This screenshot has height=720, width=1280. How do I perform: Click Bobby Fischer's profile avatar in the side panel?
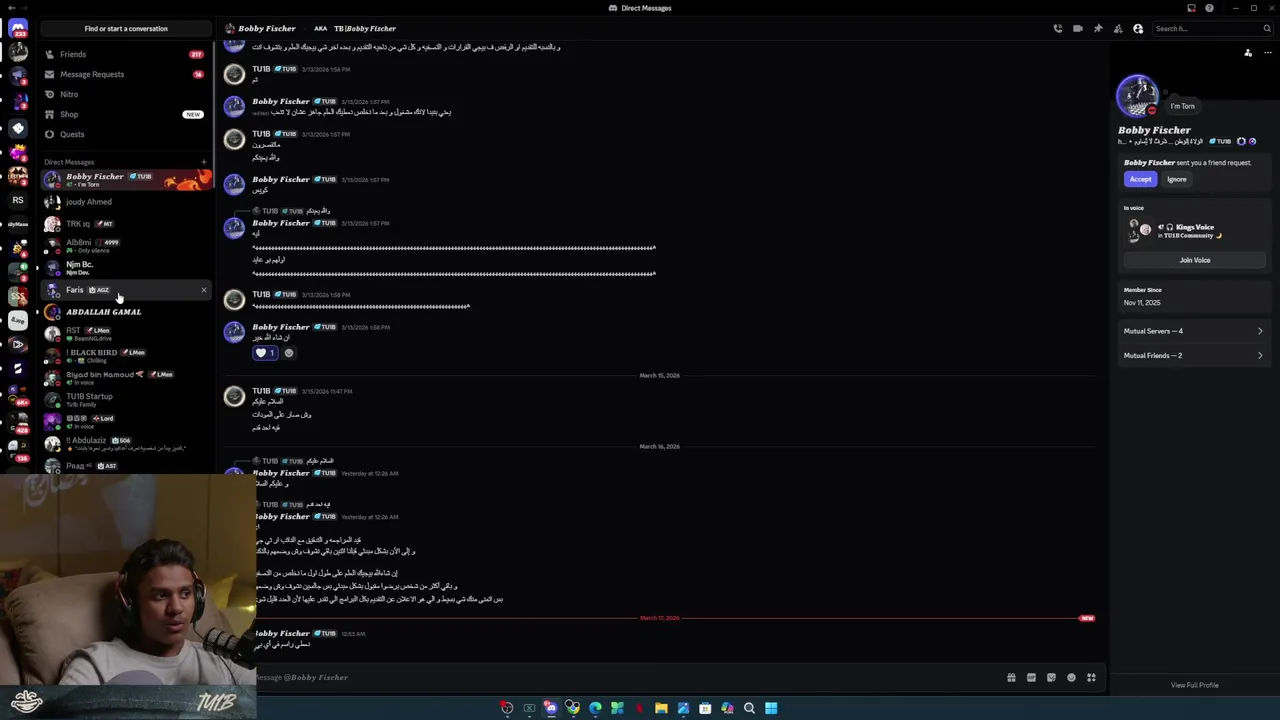[x=1137, y=96]
